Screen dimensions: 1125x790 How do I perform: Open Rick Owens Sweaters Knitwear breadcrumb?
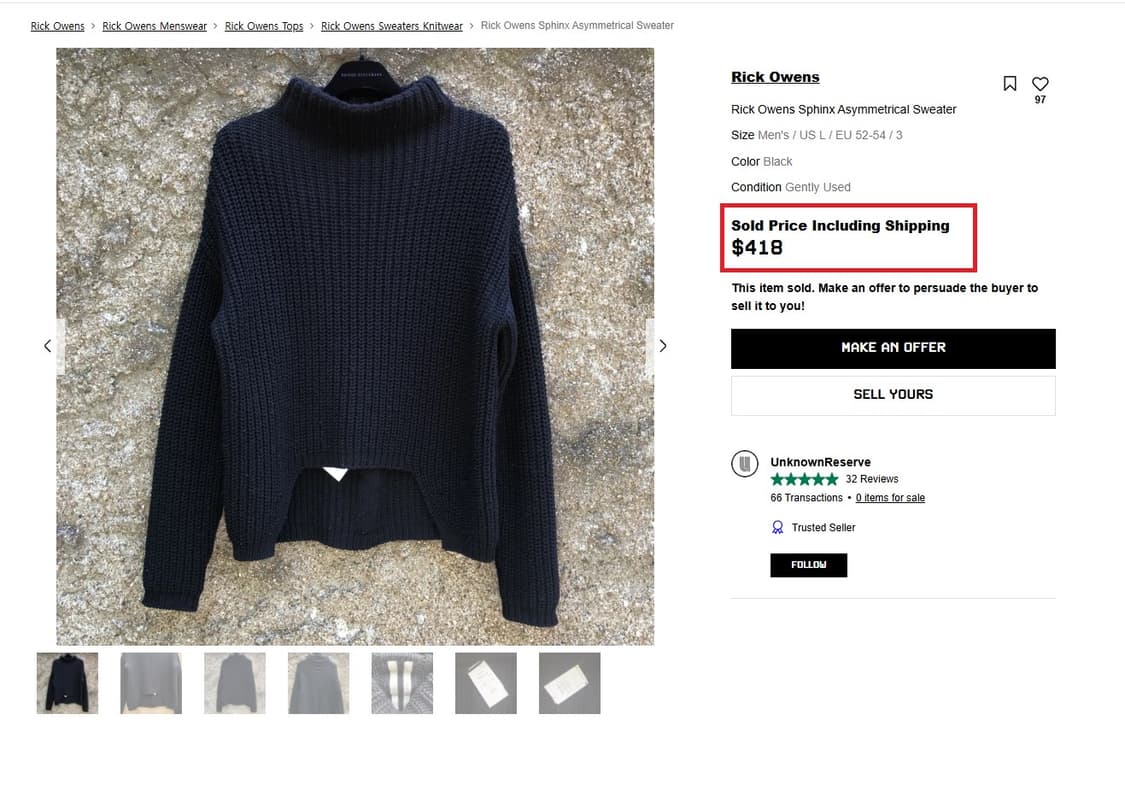pos(391,26)
